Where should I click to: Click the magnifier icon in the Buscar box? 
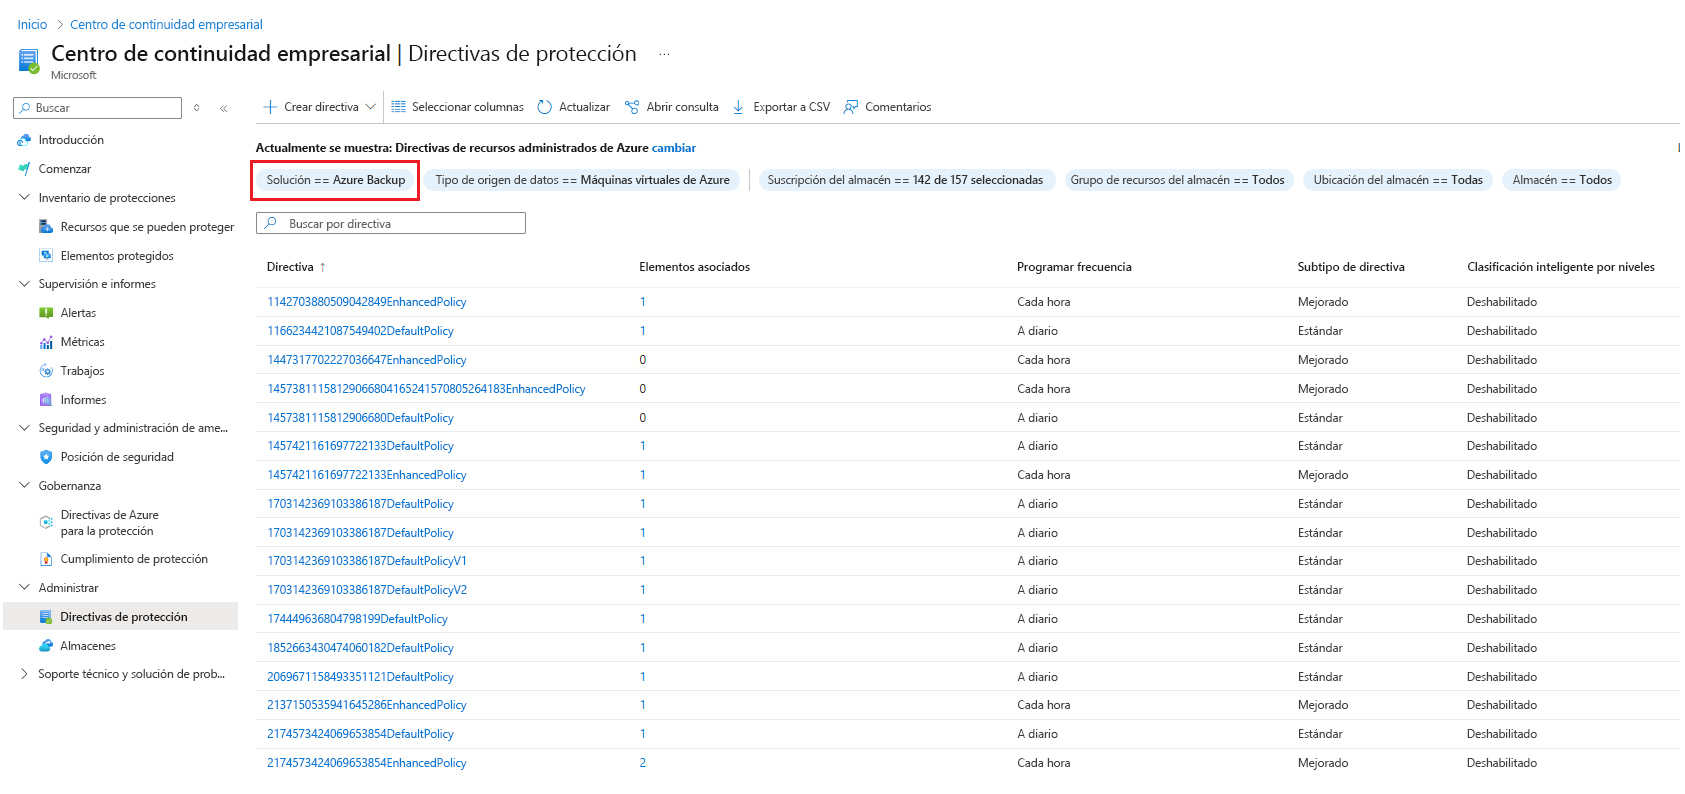coord(25,108)
